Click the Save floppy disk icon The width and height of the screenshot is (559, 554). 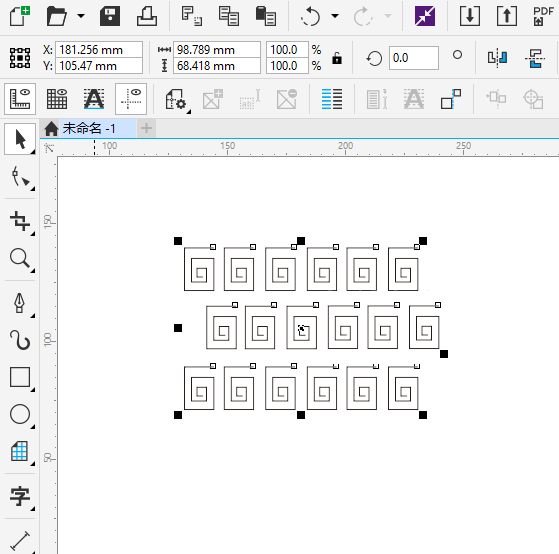(x=110, y=16)
